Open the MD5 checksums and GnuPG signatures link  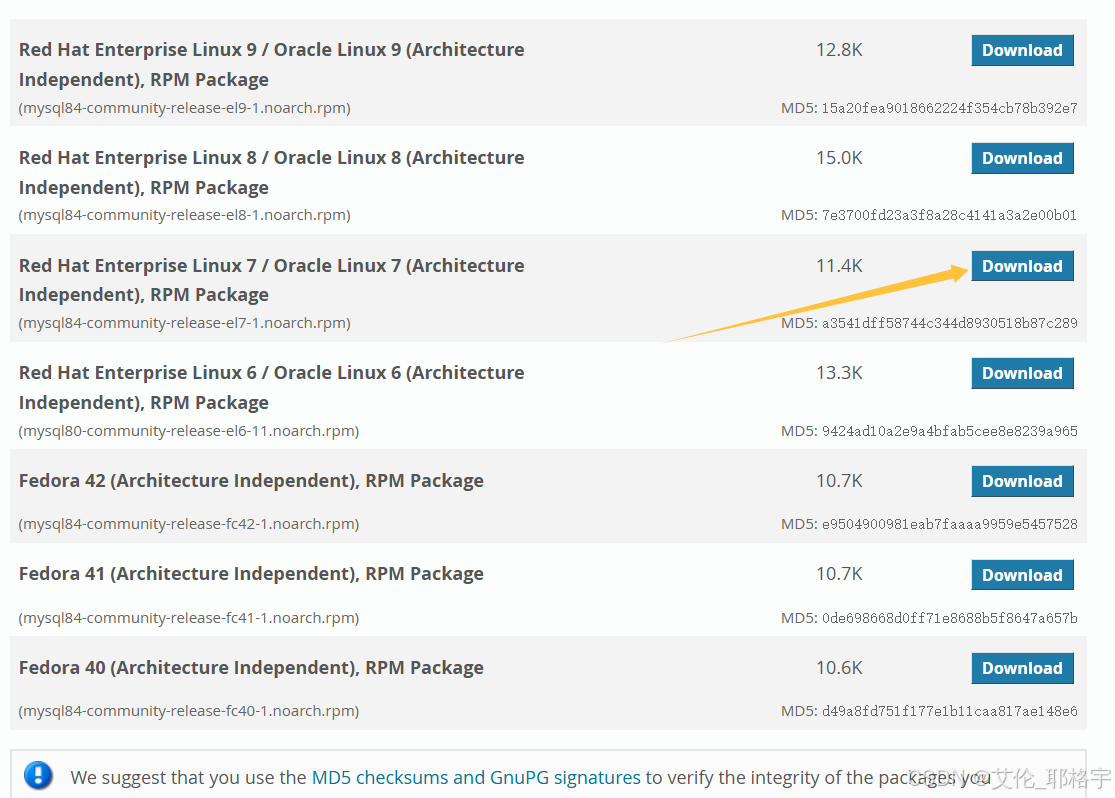coord(476,777)
